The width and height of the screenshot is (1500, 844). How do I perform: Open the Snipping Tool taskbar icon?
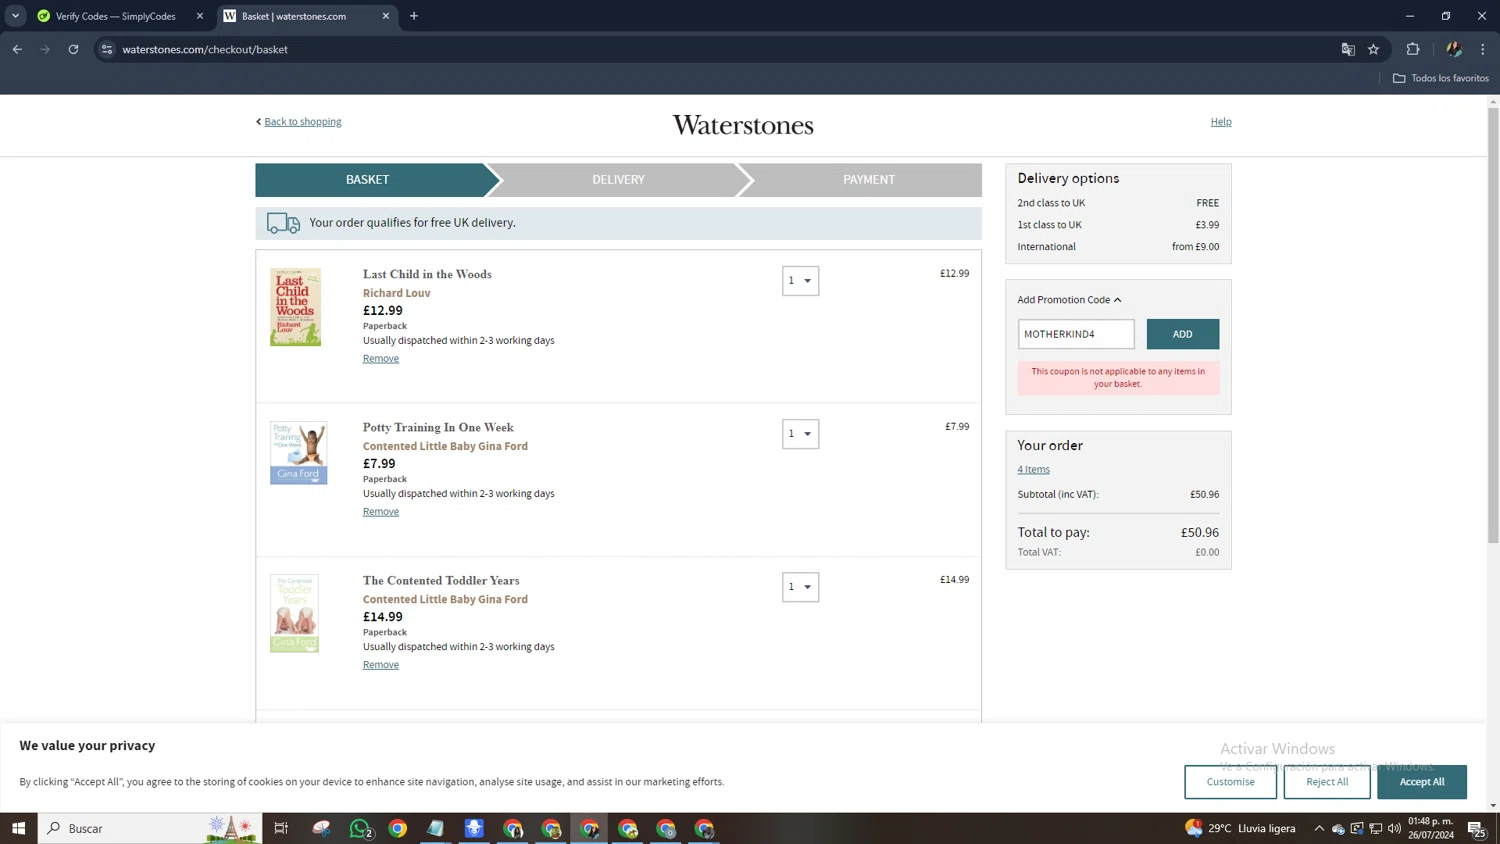pyautogui.click(x=321, y=828)
